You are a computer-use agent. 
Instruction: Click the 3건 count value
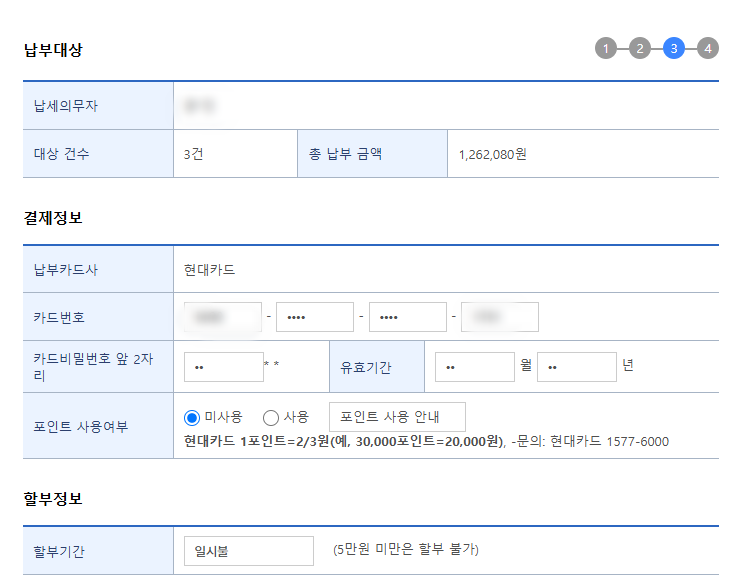pyautogui.click(x=194, y=154)
